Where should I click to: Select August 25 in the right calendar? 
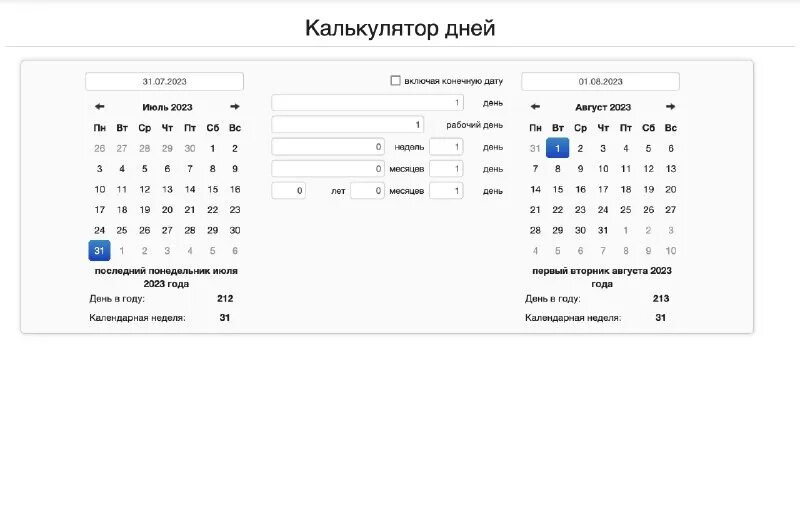[626, 210]
